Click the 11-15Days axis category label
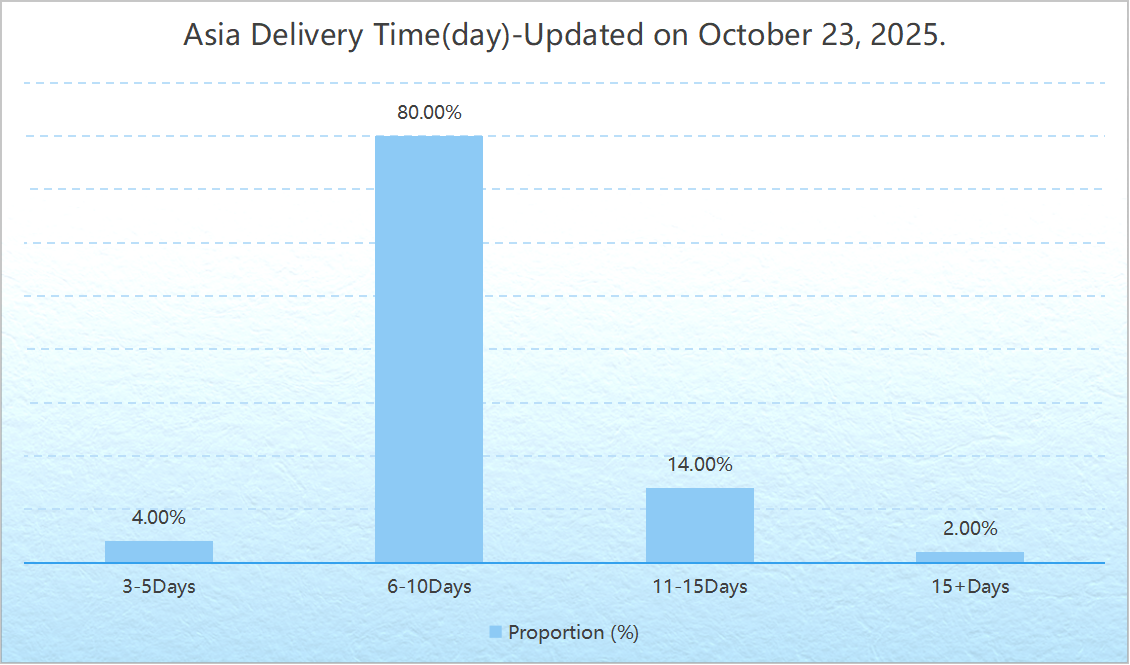The image size is (1130, 665). tap(699, 587)
